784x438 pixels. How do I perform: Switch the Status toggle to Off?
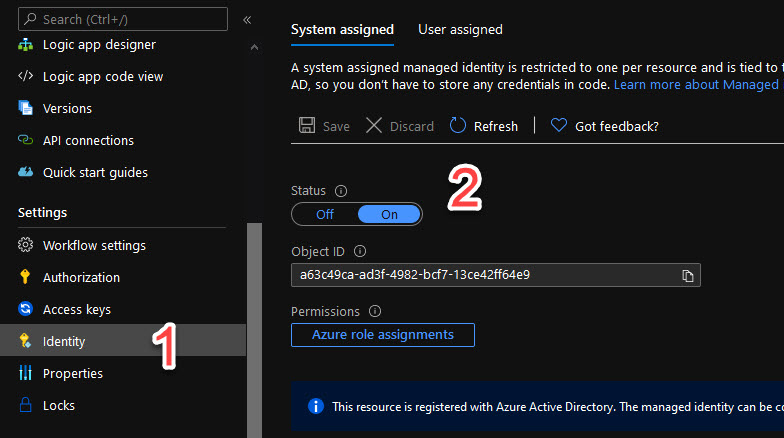(x=325, y=214)
